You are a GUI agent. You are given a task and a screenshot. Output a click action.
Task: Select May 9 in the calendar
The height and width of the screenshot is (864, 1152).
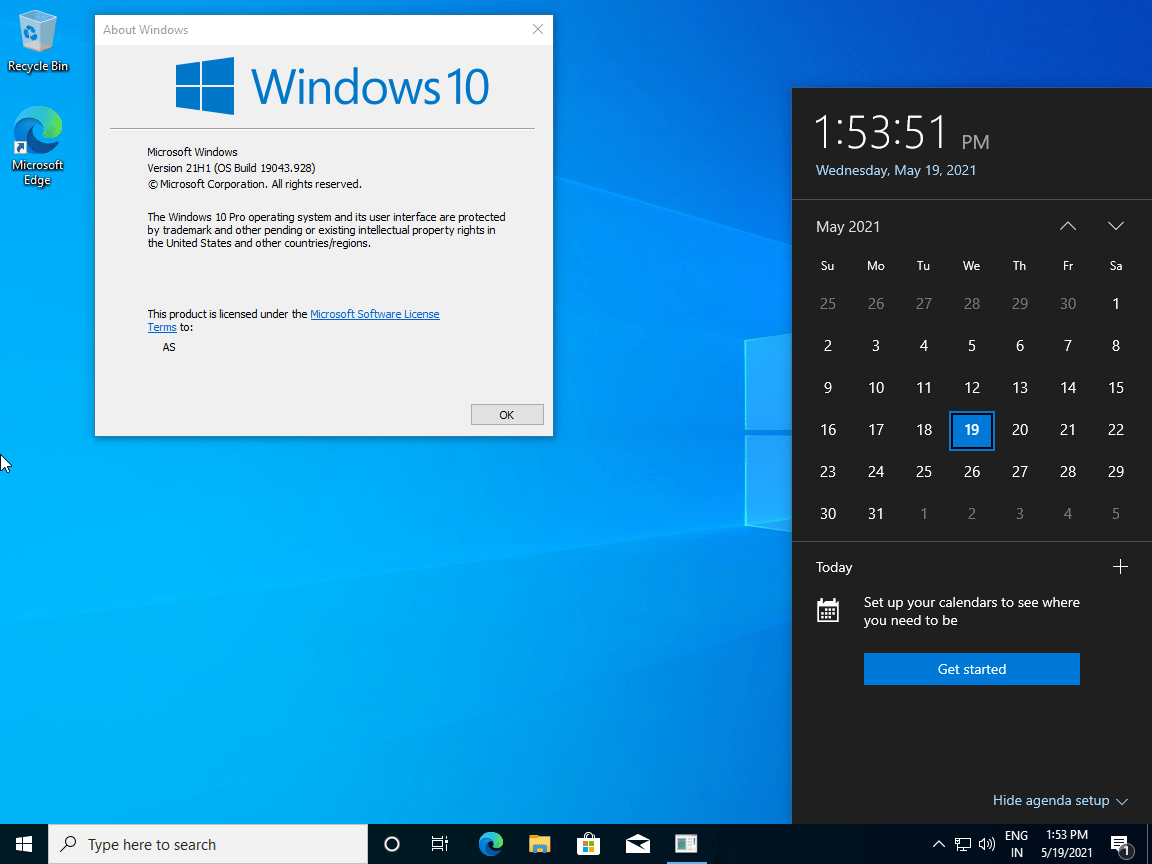pyautogui.click(x=828, y=388)
